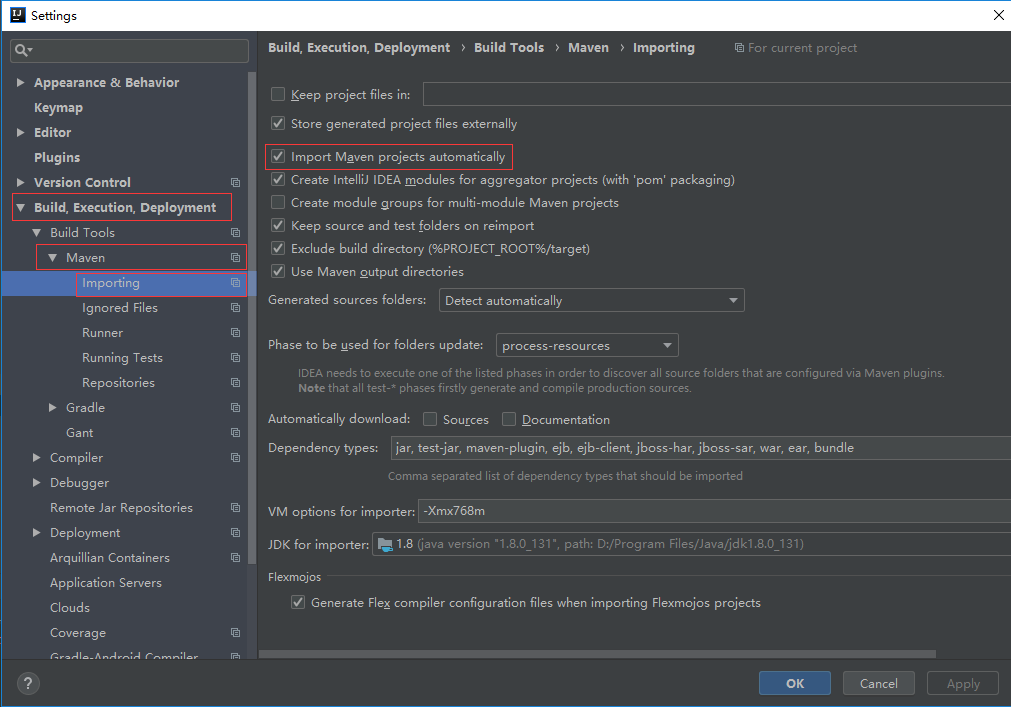This screenshot has height=707, width=1011.
Task: Open the Repositories settings page
Action: click(119, 383)
